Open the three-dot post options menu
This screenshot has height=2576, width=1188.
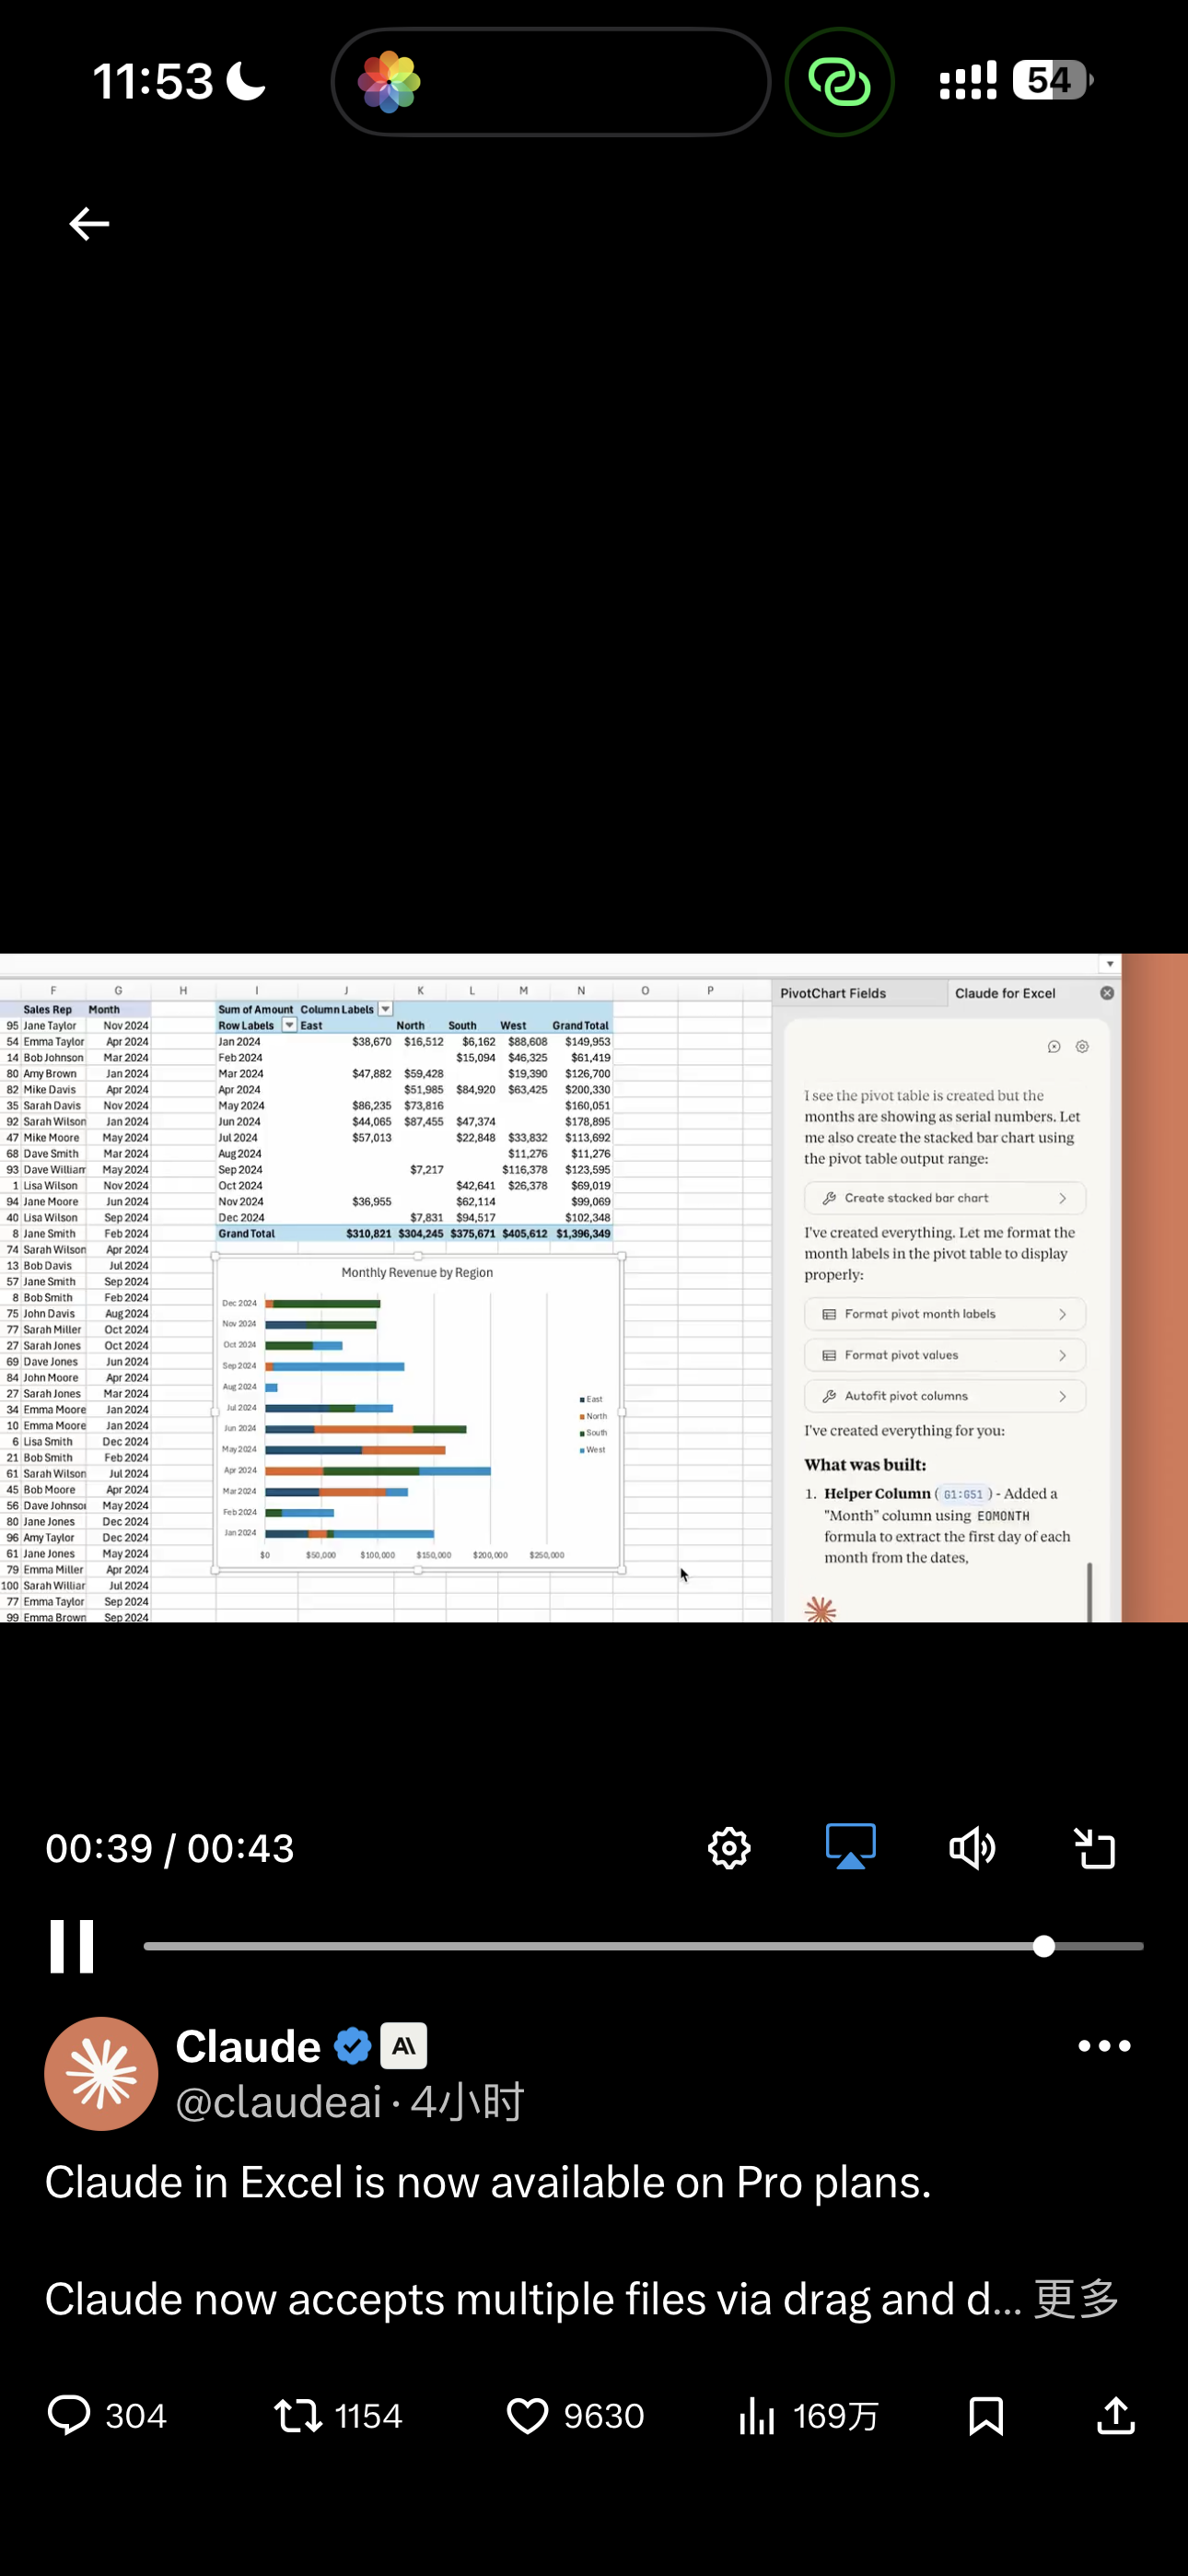click(x=1104, y=2046)
